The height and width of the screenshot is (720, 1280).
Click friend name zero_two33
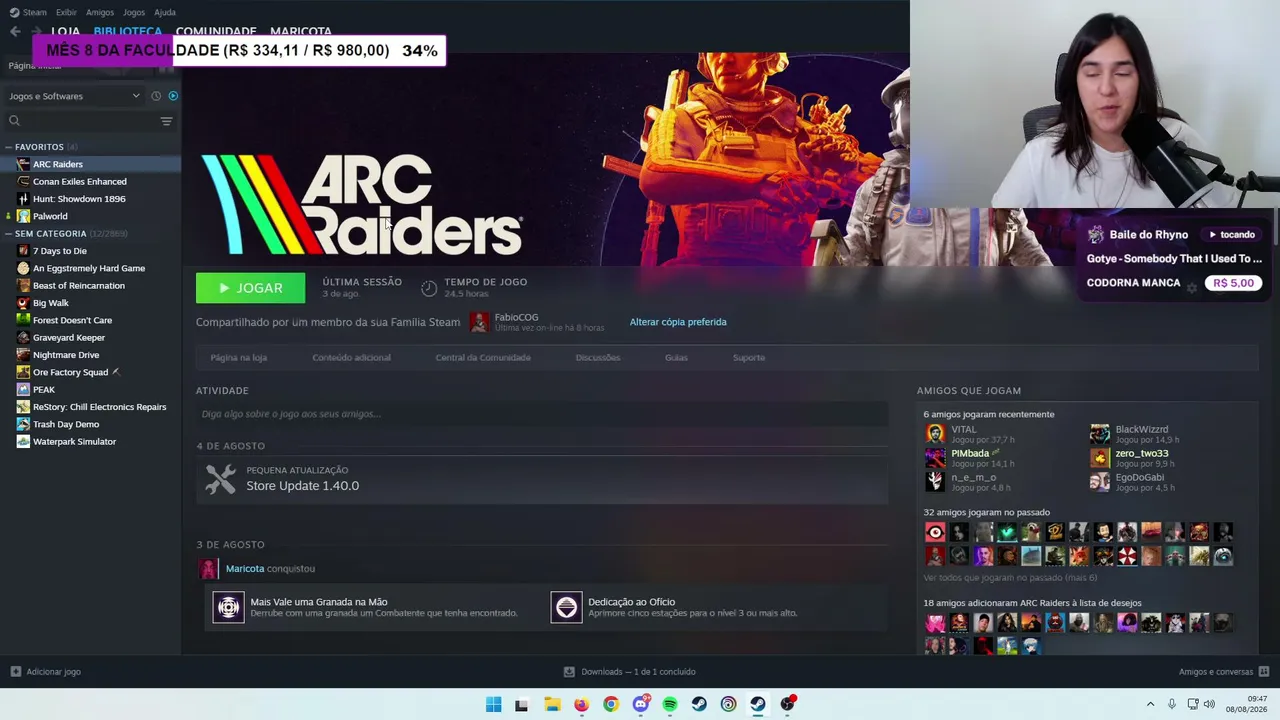(x=1141, y=453)
